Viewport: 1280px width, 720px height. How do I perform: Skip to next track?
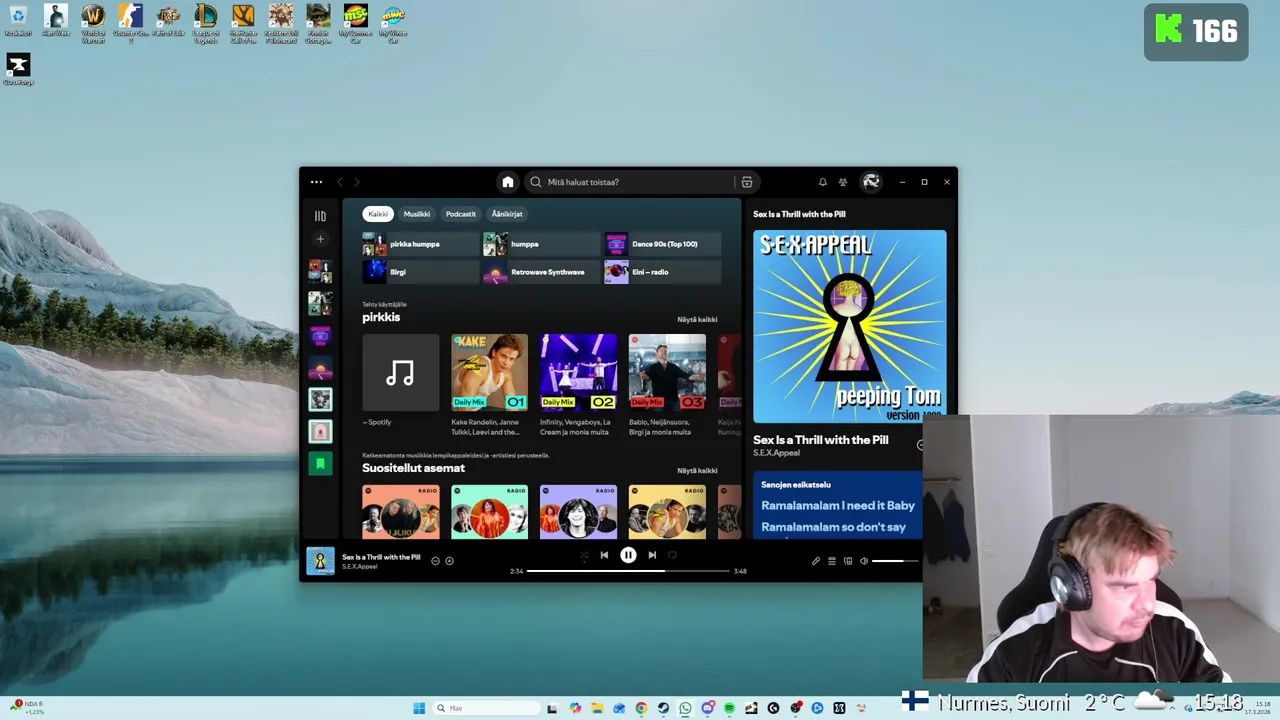[652, 555]
